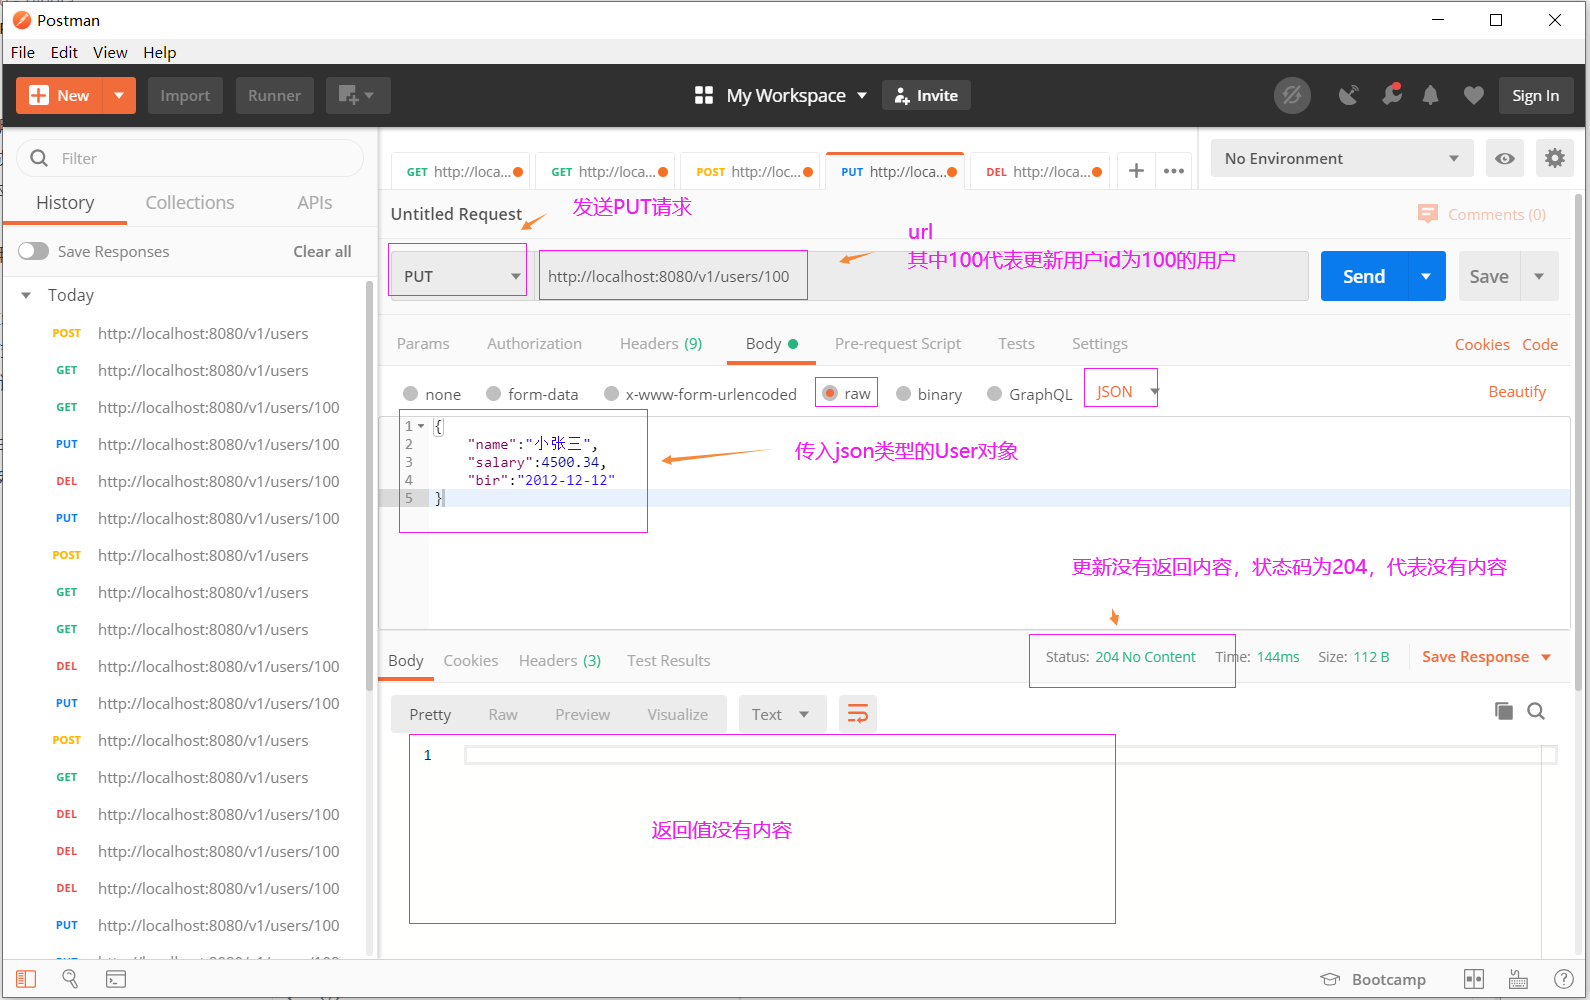This screenshot has height=1000, width=1590.
Task: Click the main window vertical scrollbar
Action: (x=1580, y=440)
